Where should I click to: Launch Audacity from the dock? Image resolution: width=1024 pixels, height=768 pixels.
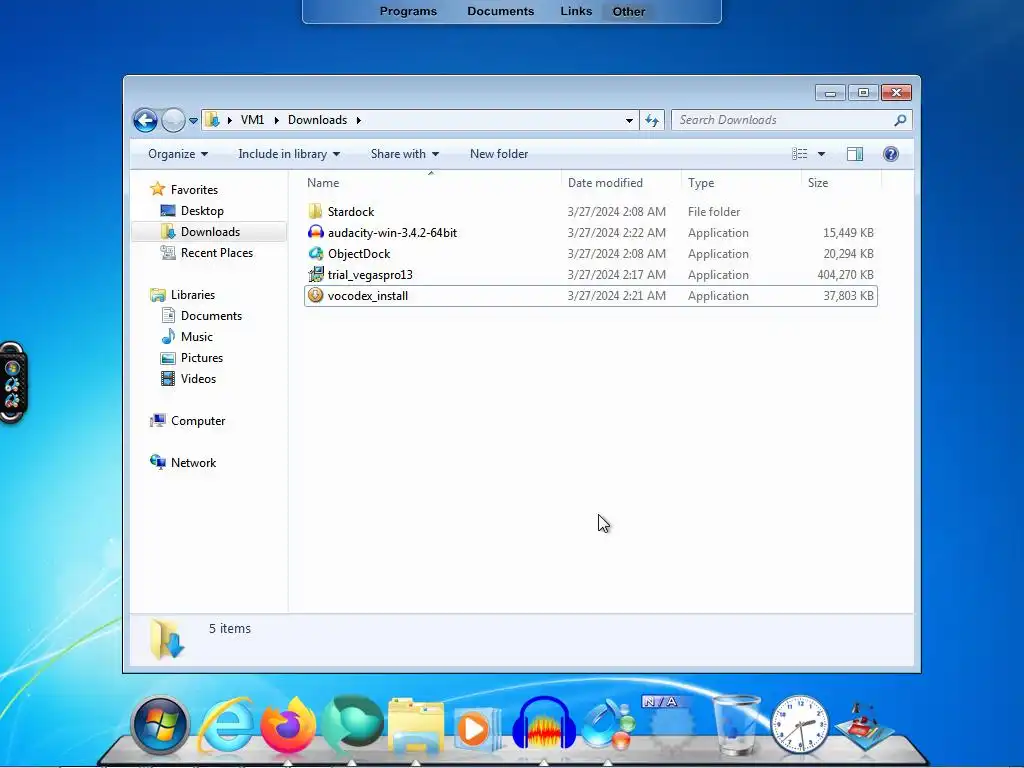coord(544,724)
